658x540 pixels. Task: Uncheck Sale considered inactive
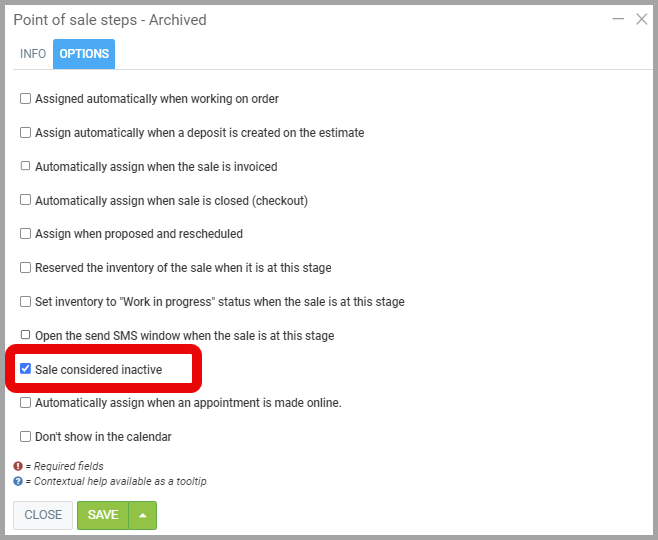(x=26, y=369)
